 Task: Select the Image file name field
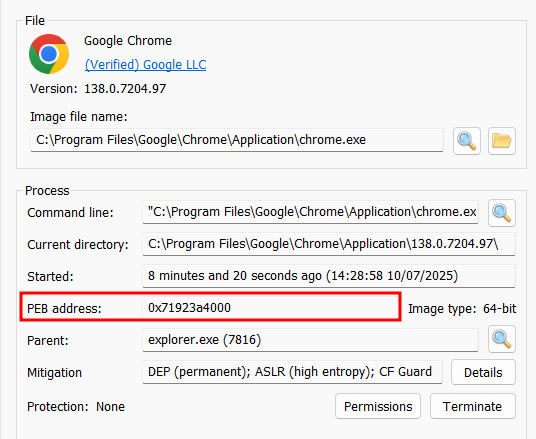pyautogui.click(x=237, y=140)
